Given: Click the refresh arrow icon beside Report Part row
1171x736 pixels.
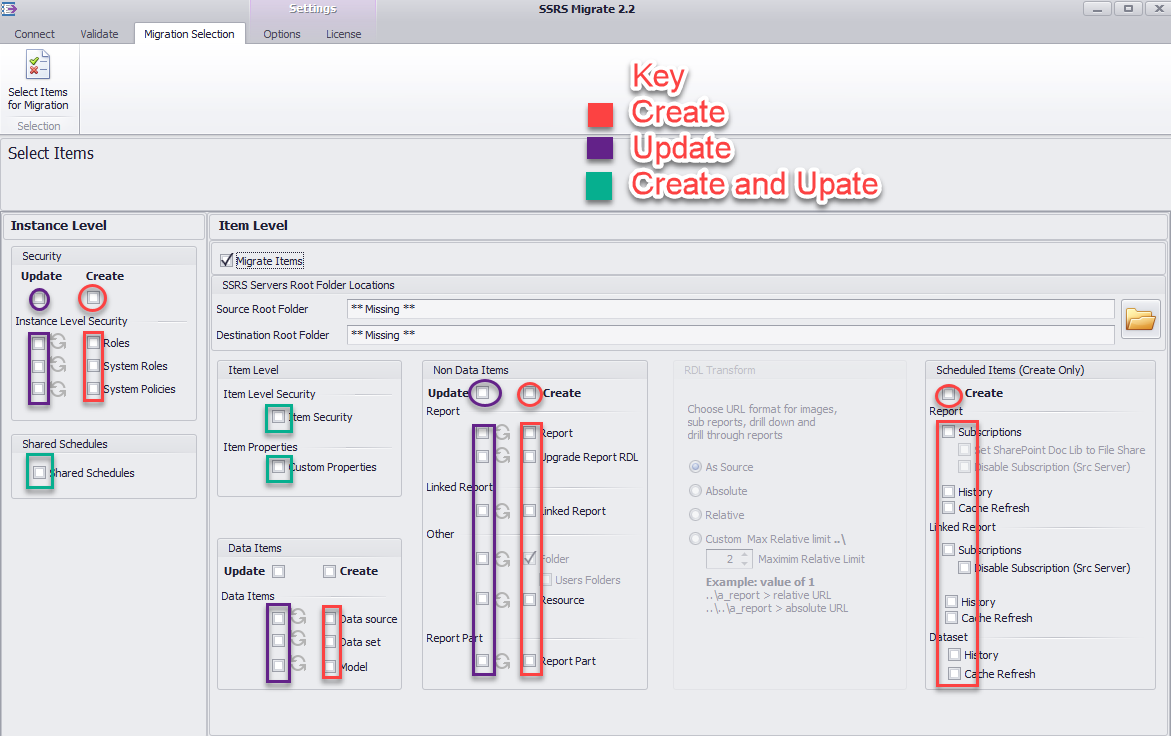Looking at the screenshot, I should 503,661.
